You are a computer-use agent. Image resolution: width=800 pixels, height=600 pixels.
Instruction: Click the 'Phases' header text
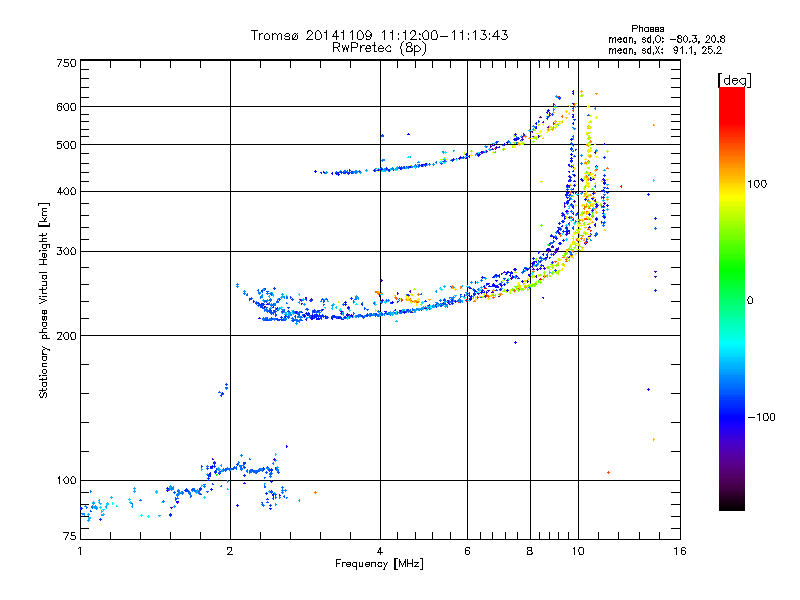click(x=647, y=29)
